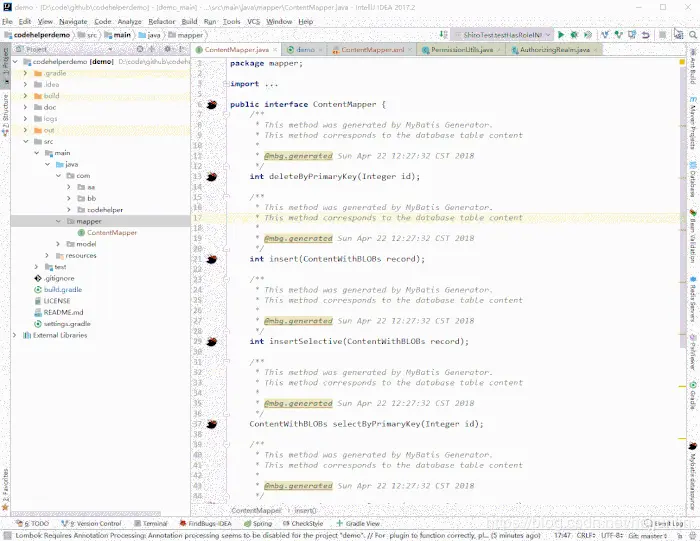Toggle the Favorites tool window stripe button
Screen dimensions: 700x541
click(5, 489)
